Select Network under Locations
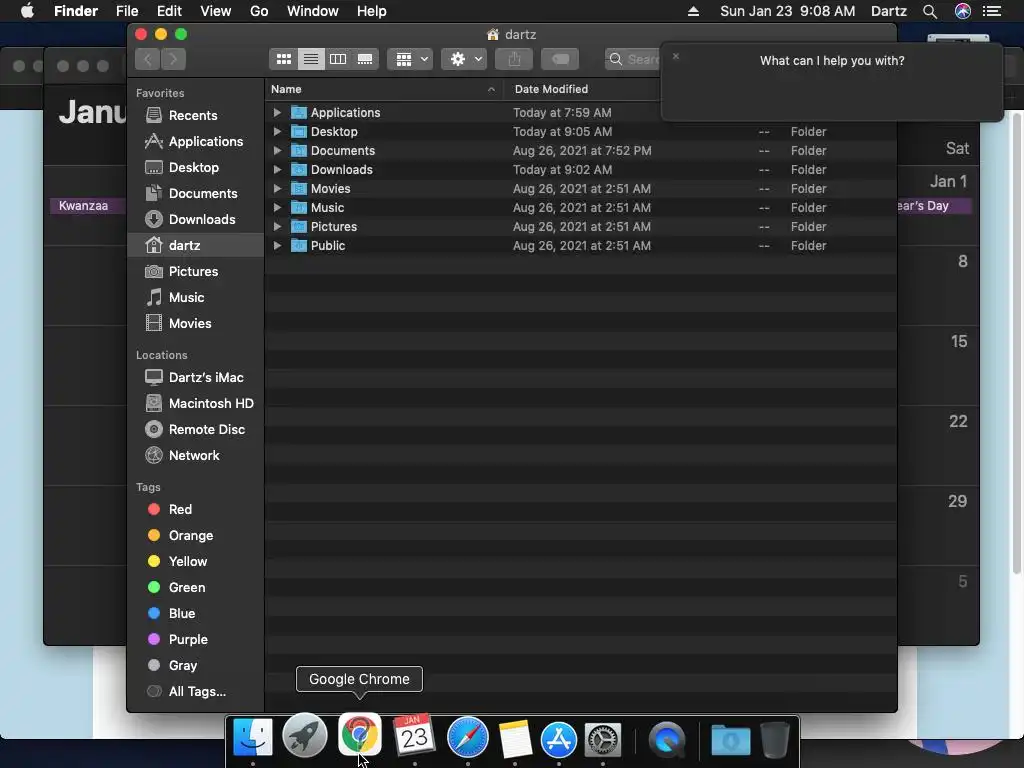The image size is (1024, 768). point(195,456)
